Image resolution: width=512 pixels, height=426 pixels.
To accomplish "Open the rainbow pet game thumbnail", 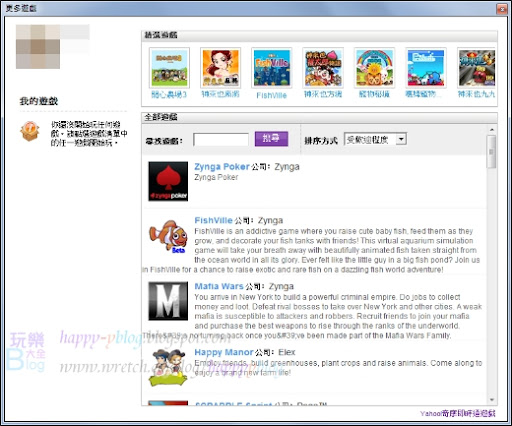I will coord(374,68).
